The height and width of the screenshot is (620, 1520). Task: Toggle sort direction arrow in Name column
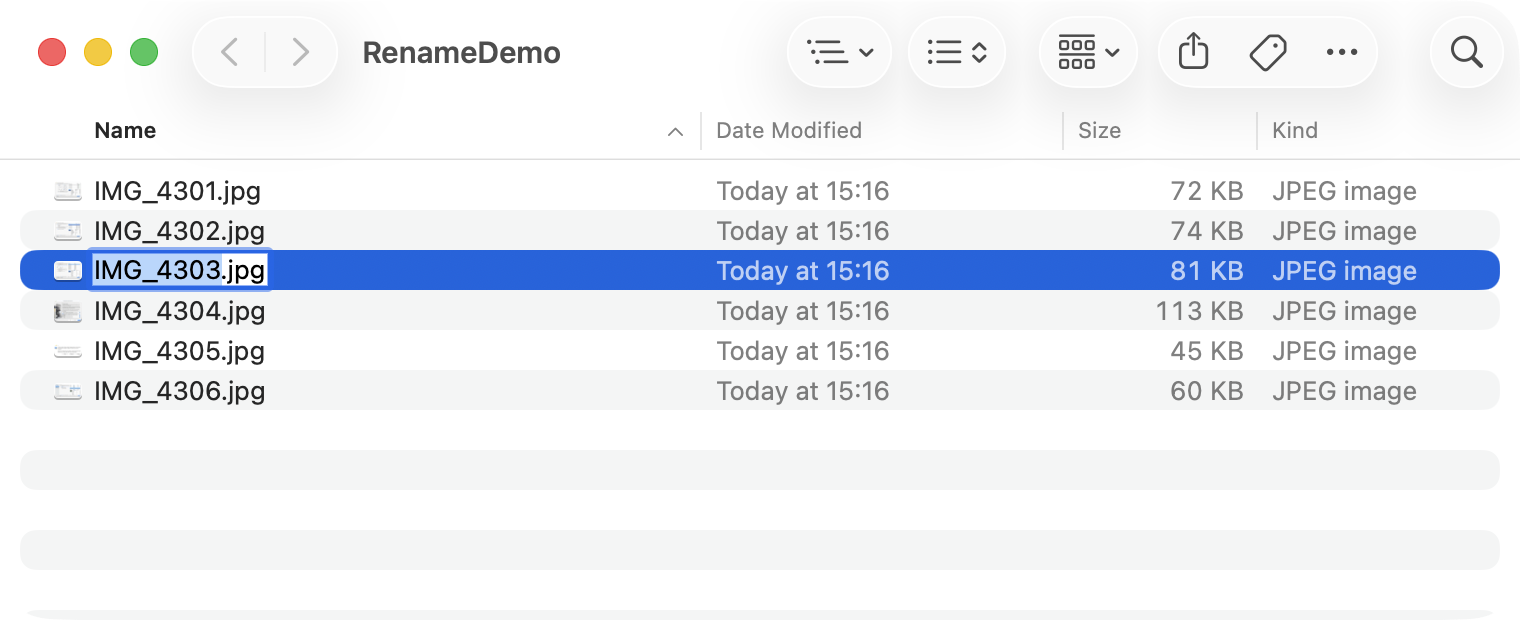click(x=676, y=131)
